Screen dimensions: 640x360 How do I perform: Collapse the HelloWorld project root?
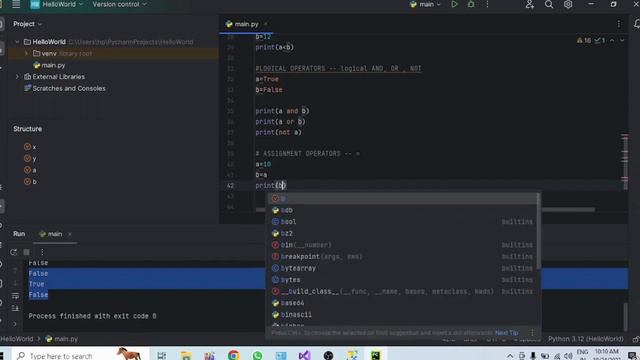tap(17, 42)
